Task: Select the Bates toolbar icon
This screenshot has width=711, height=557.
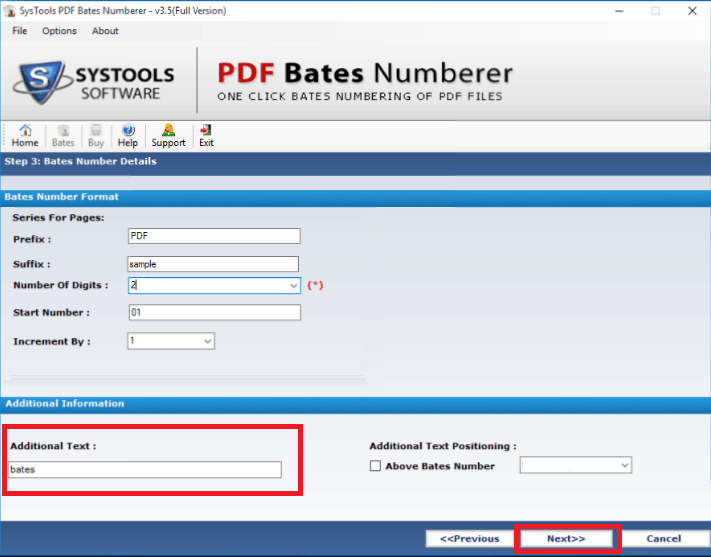Action: [x=63, y=136]
